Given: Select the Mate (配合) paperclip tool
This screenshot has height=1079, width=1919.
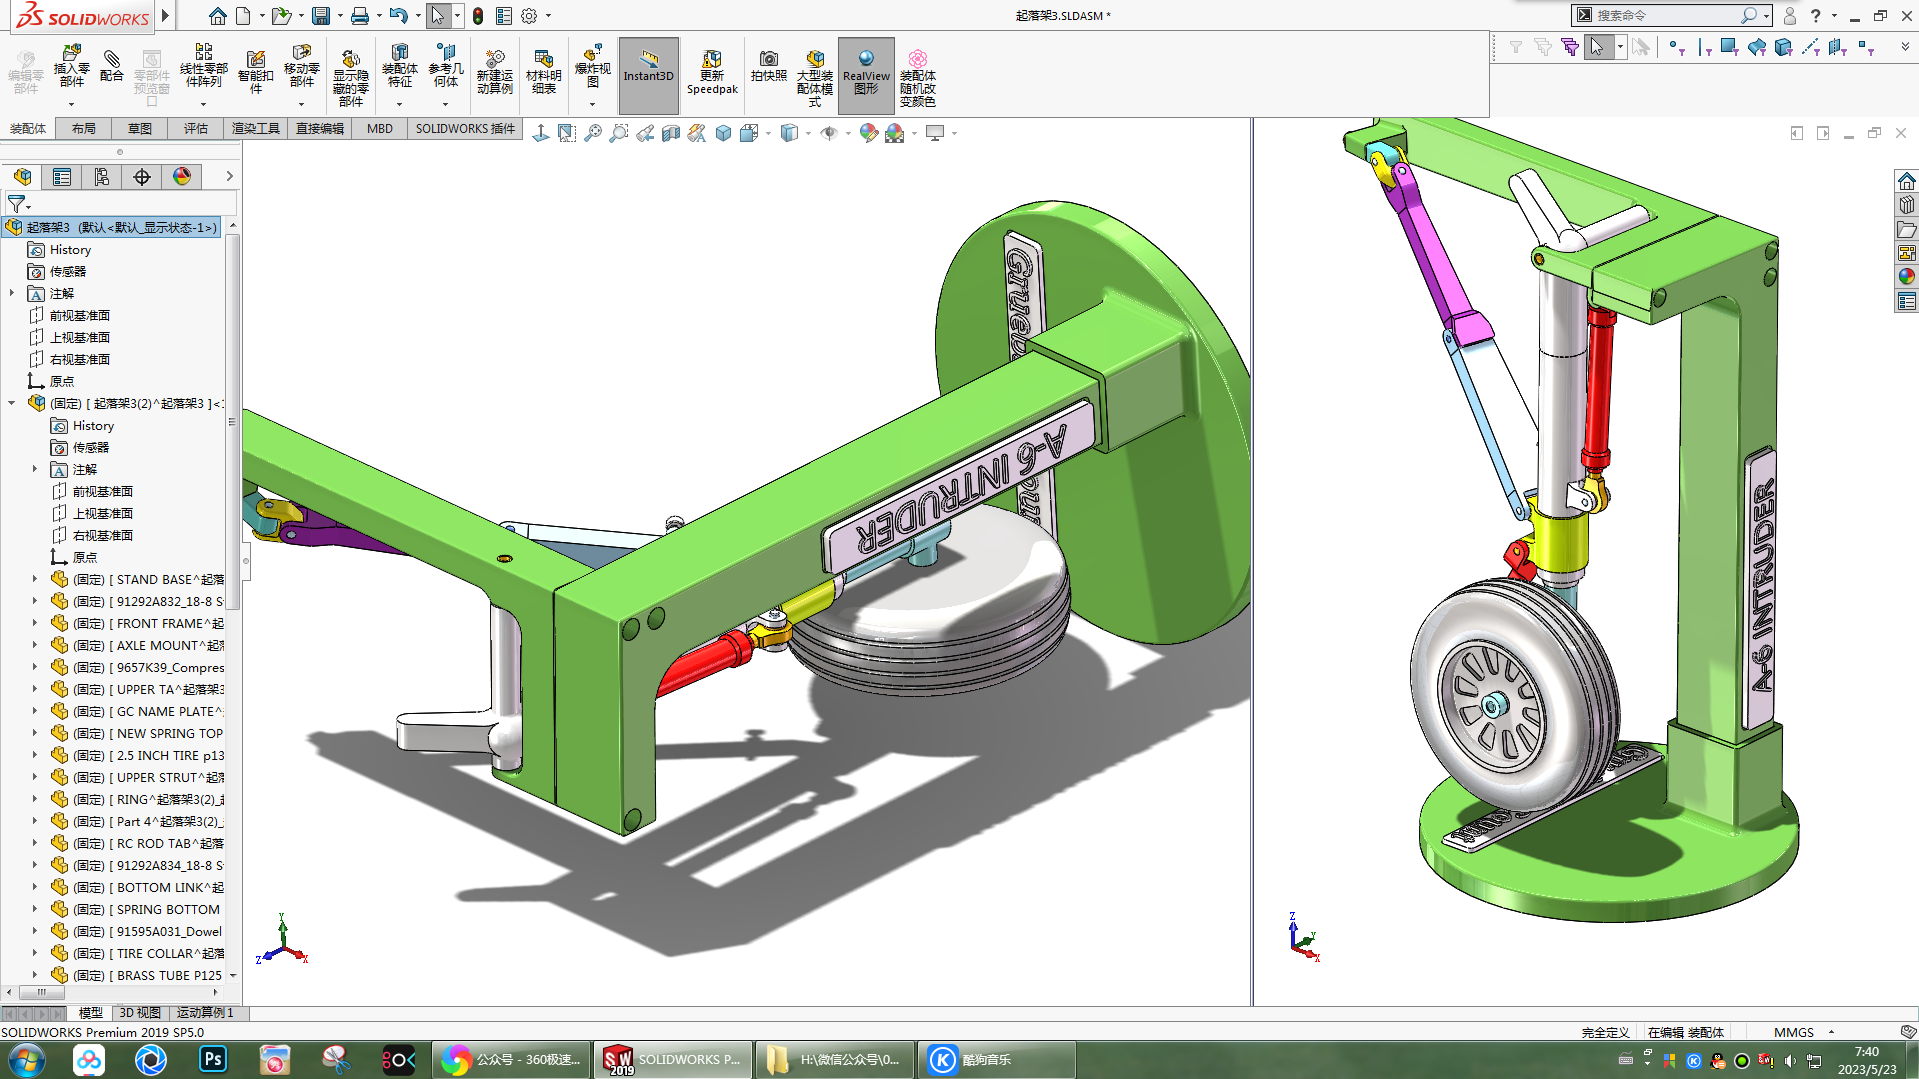Looking at the screenshot, I should coord(112,66).
